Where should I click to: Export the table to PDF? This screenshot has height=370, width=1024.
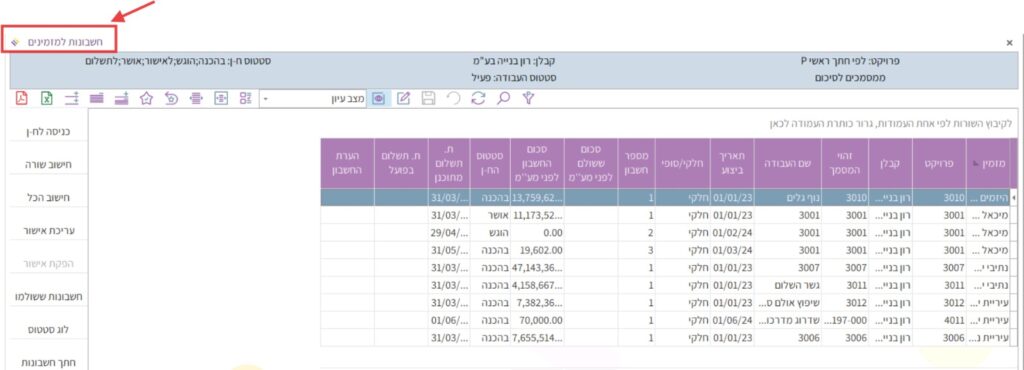coord(22,99)
